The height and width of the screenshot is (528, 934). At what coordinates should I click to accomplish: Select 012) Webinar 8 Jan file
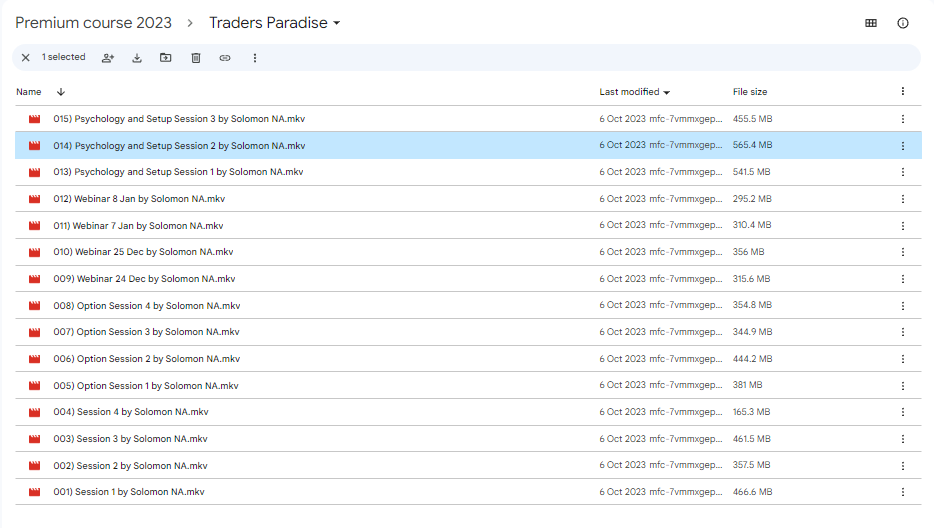(x=468, y=199)
